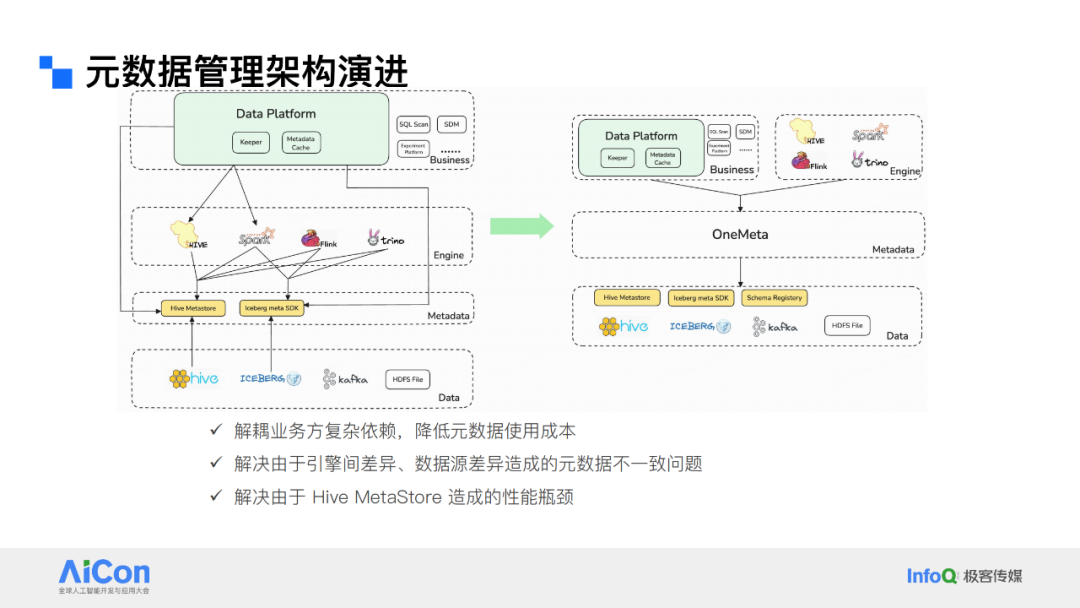This screenshot has width=1080, height=608.
Task: Click Data Platform heading in left diagram
Action: click(276, 114)
